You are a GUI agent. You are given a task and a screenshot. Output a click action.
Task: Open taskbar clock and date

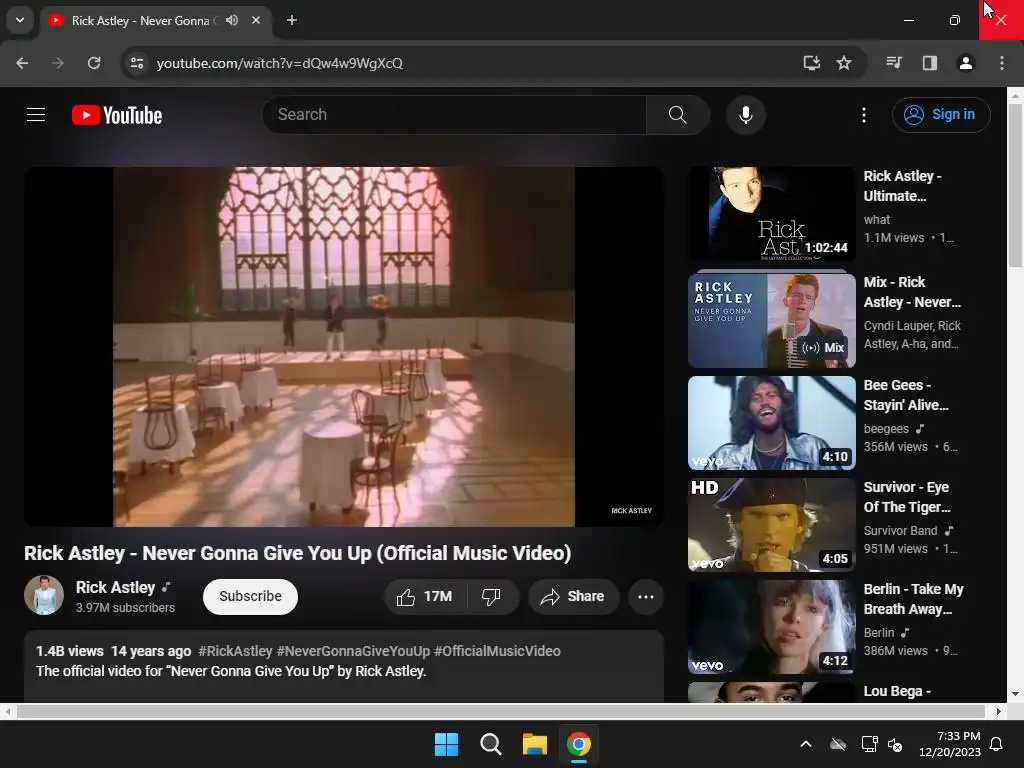click(x=950, y=744)
